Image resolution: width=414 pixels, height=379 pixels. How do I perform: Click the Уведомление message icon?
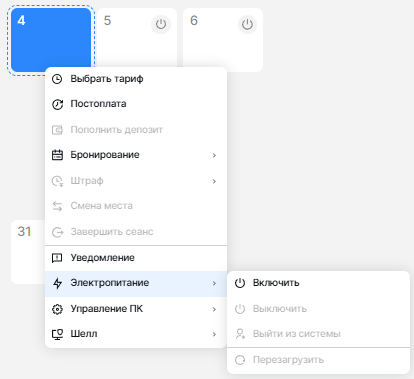tap(57, 258)
